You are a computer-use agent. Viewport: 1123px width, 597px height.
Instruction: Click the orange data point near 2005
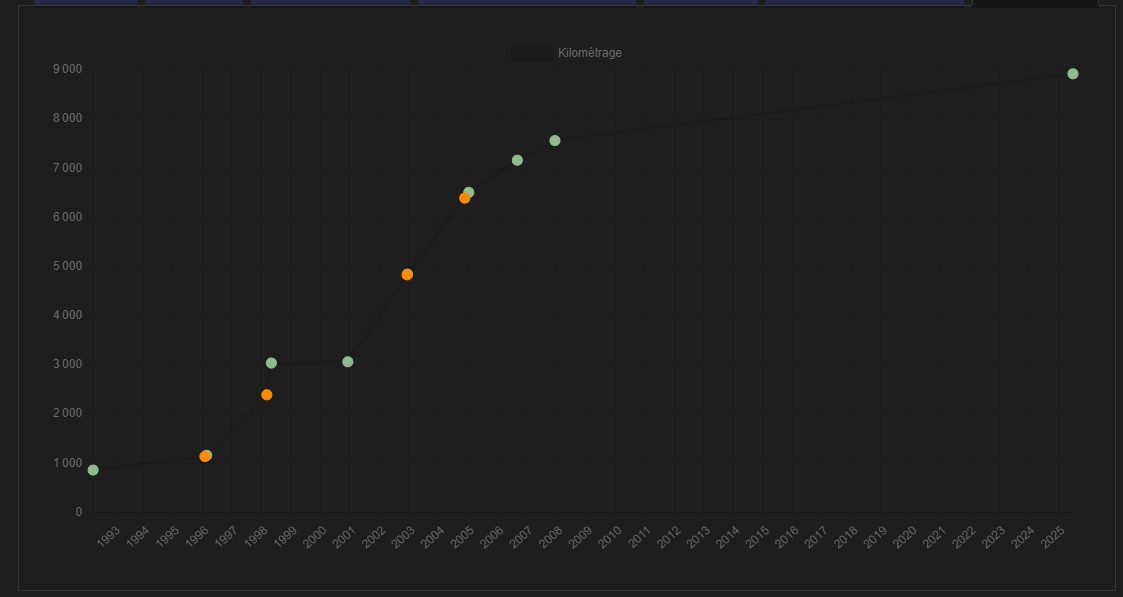[x=464, y=198]
